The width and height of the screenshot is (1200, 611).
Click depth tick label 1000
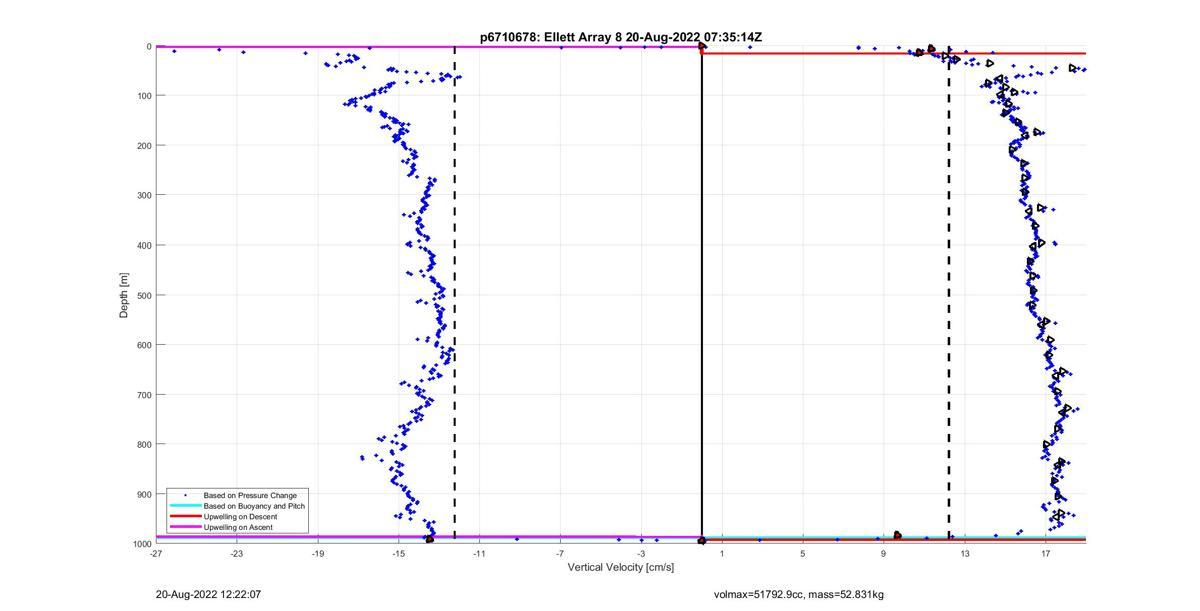point(142,544)
